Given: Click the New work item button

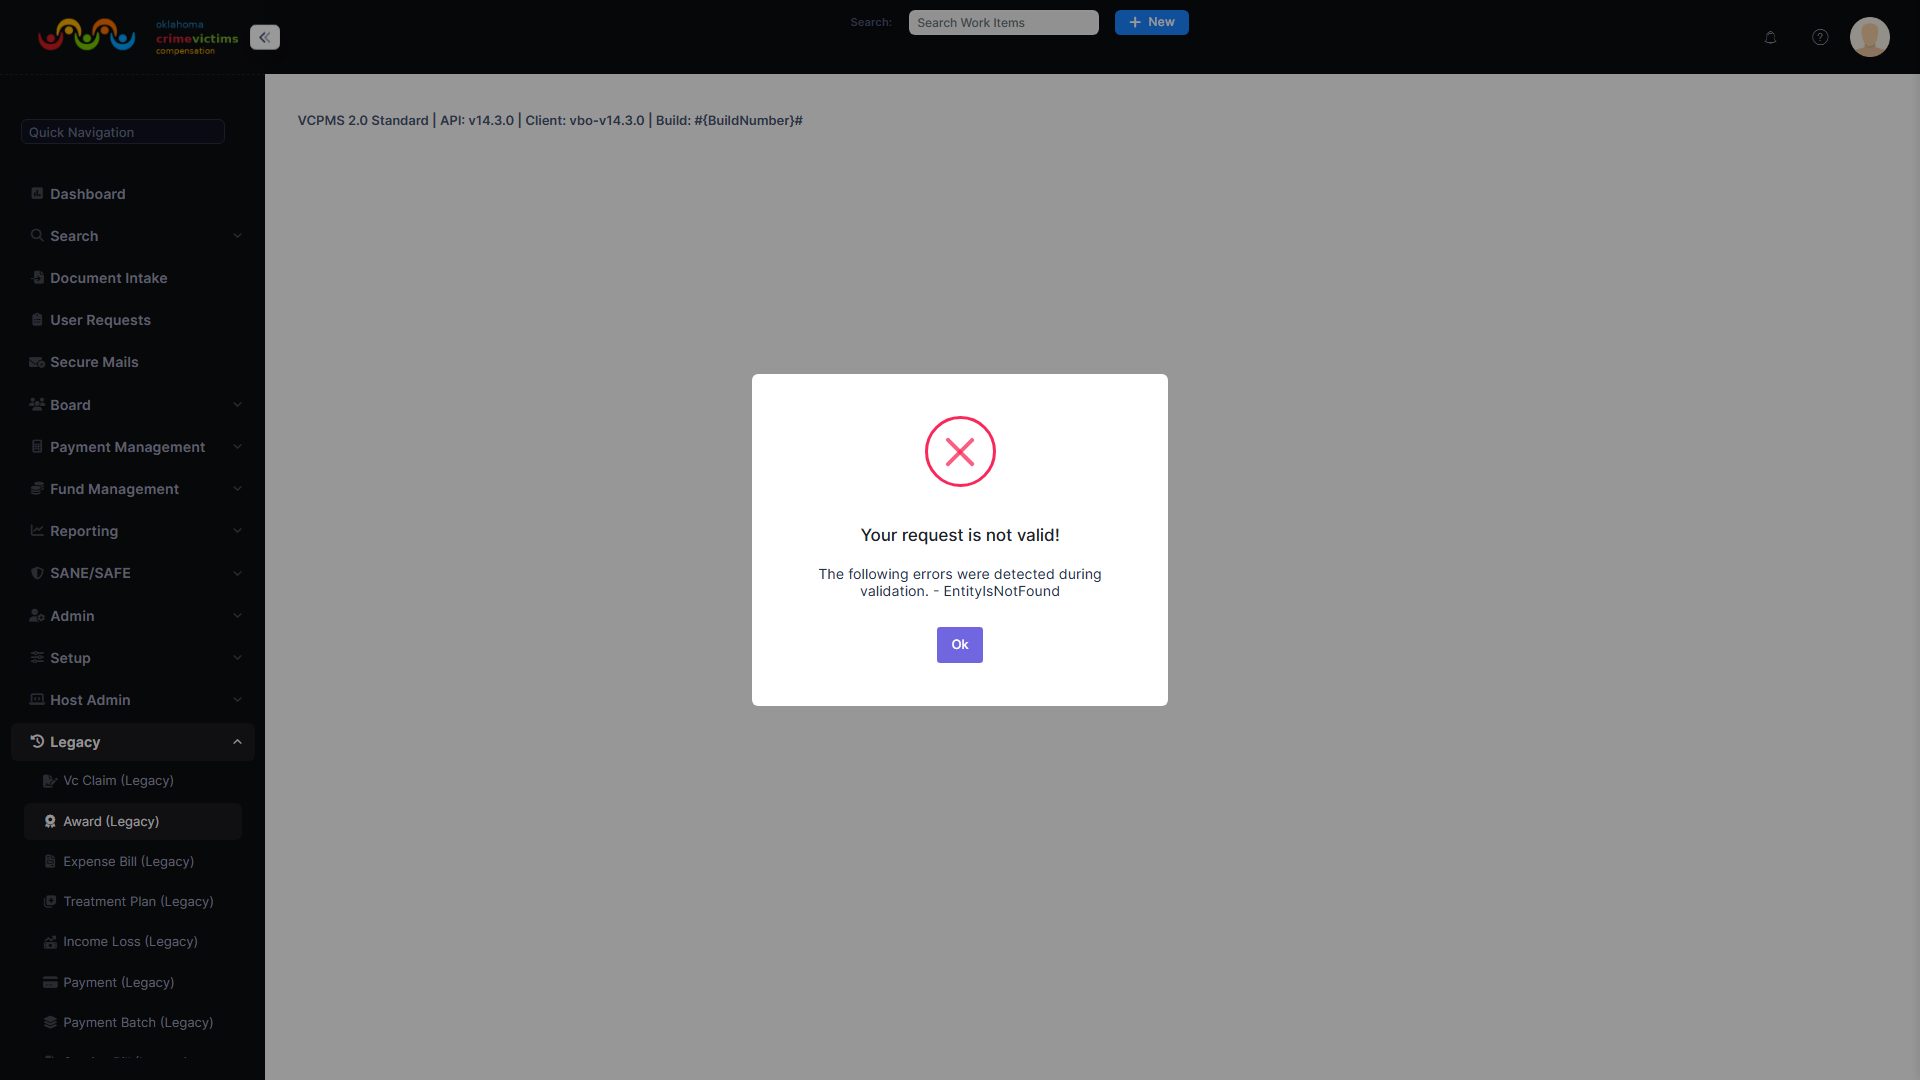Looking at the screenshot, I should (1152, 22).
